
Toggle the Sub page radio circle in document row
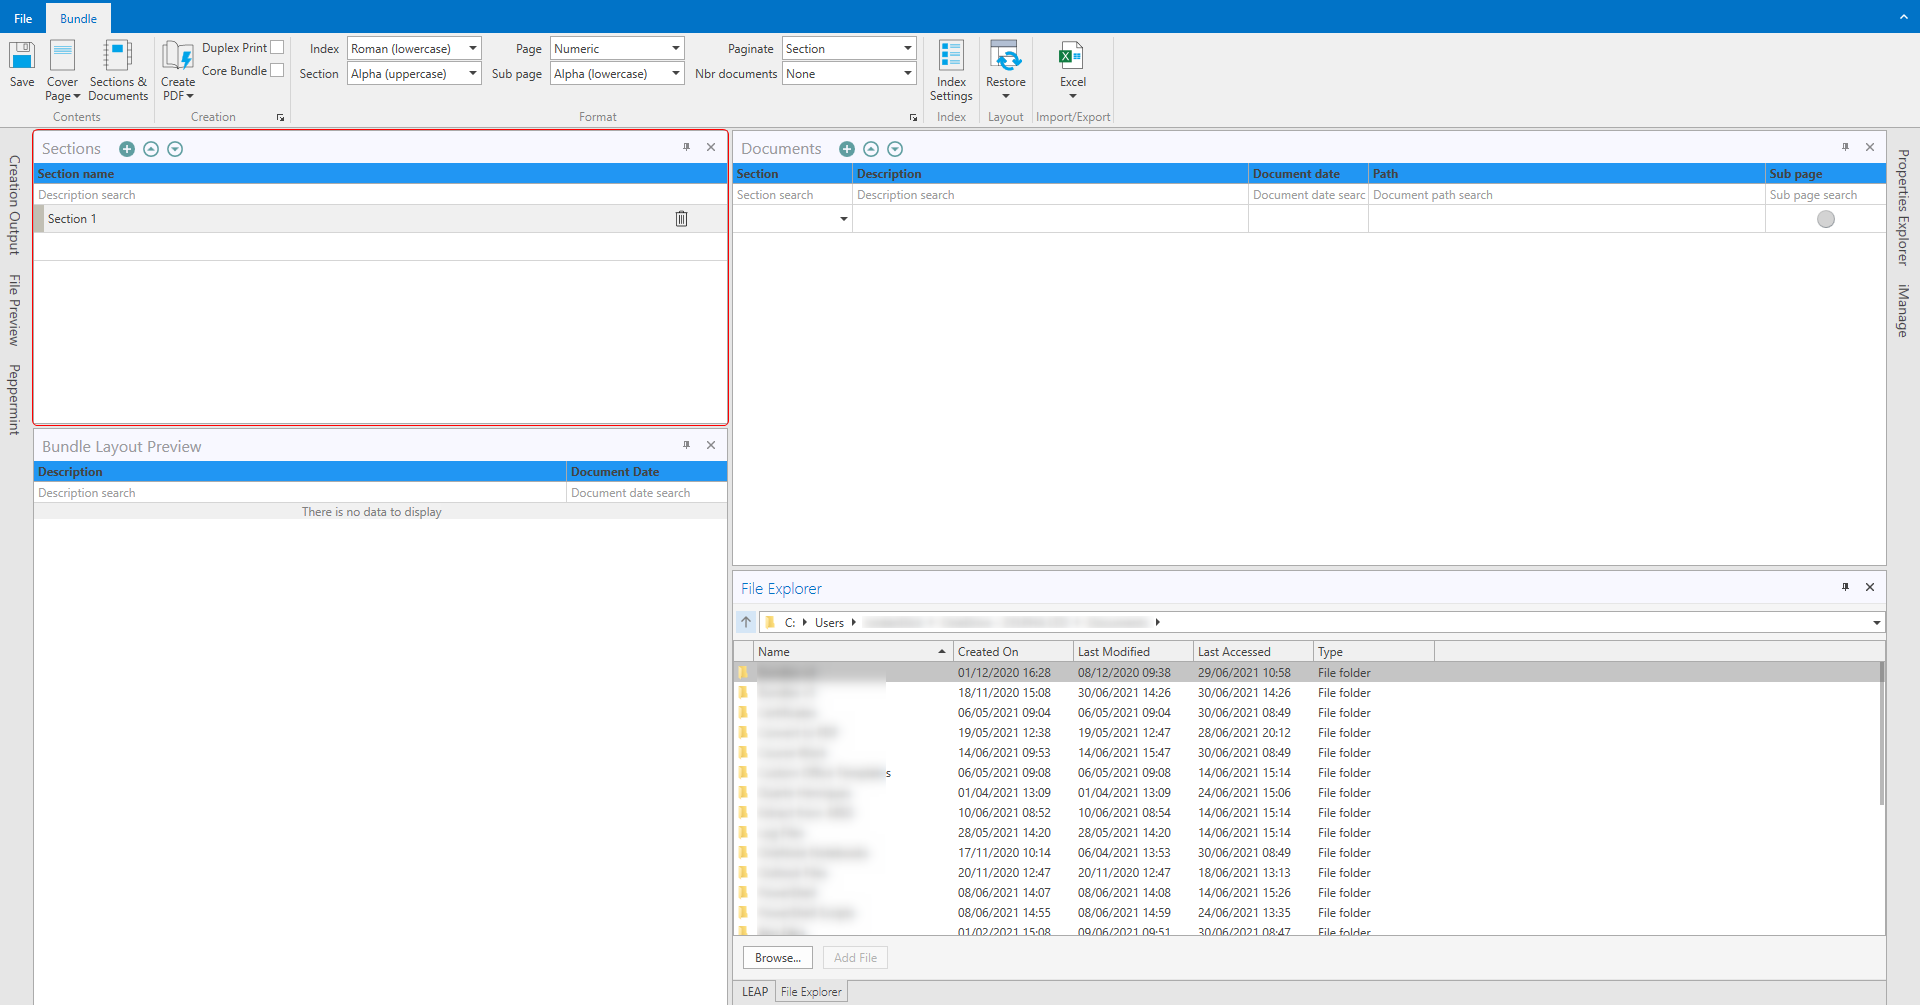(x=1825, y=219)
